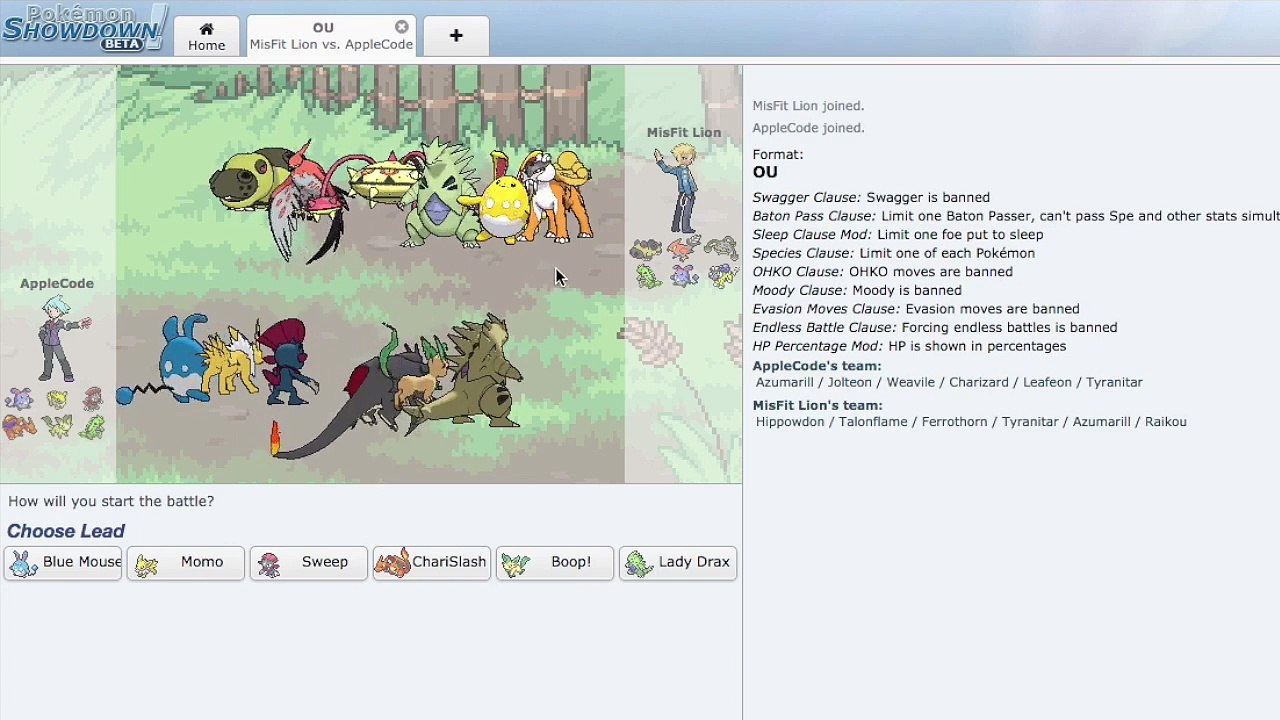Click the Pokémon Showdown logo
Screen dimensions: 1280x720
pyautogui.click(x=84, y=29)
